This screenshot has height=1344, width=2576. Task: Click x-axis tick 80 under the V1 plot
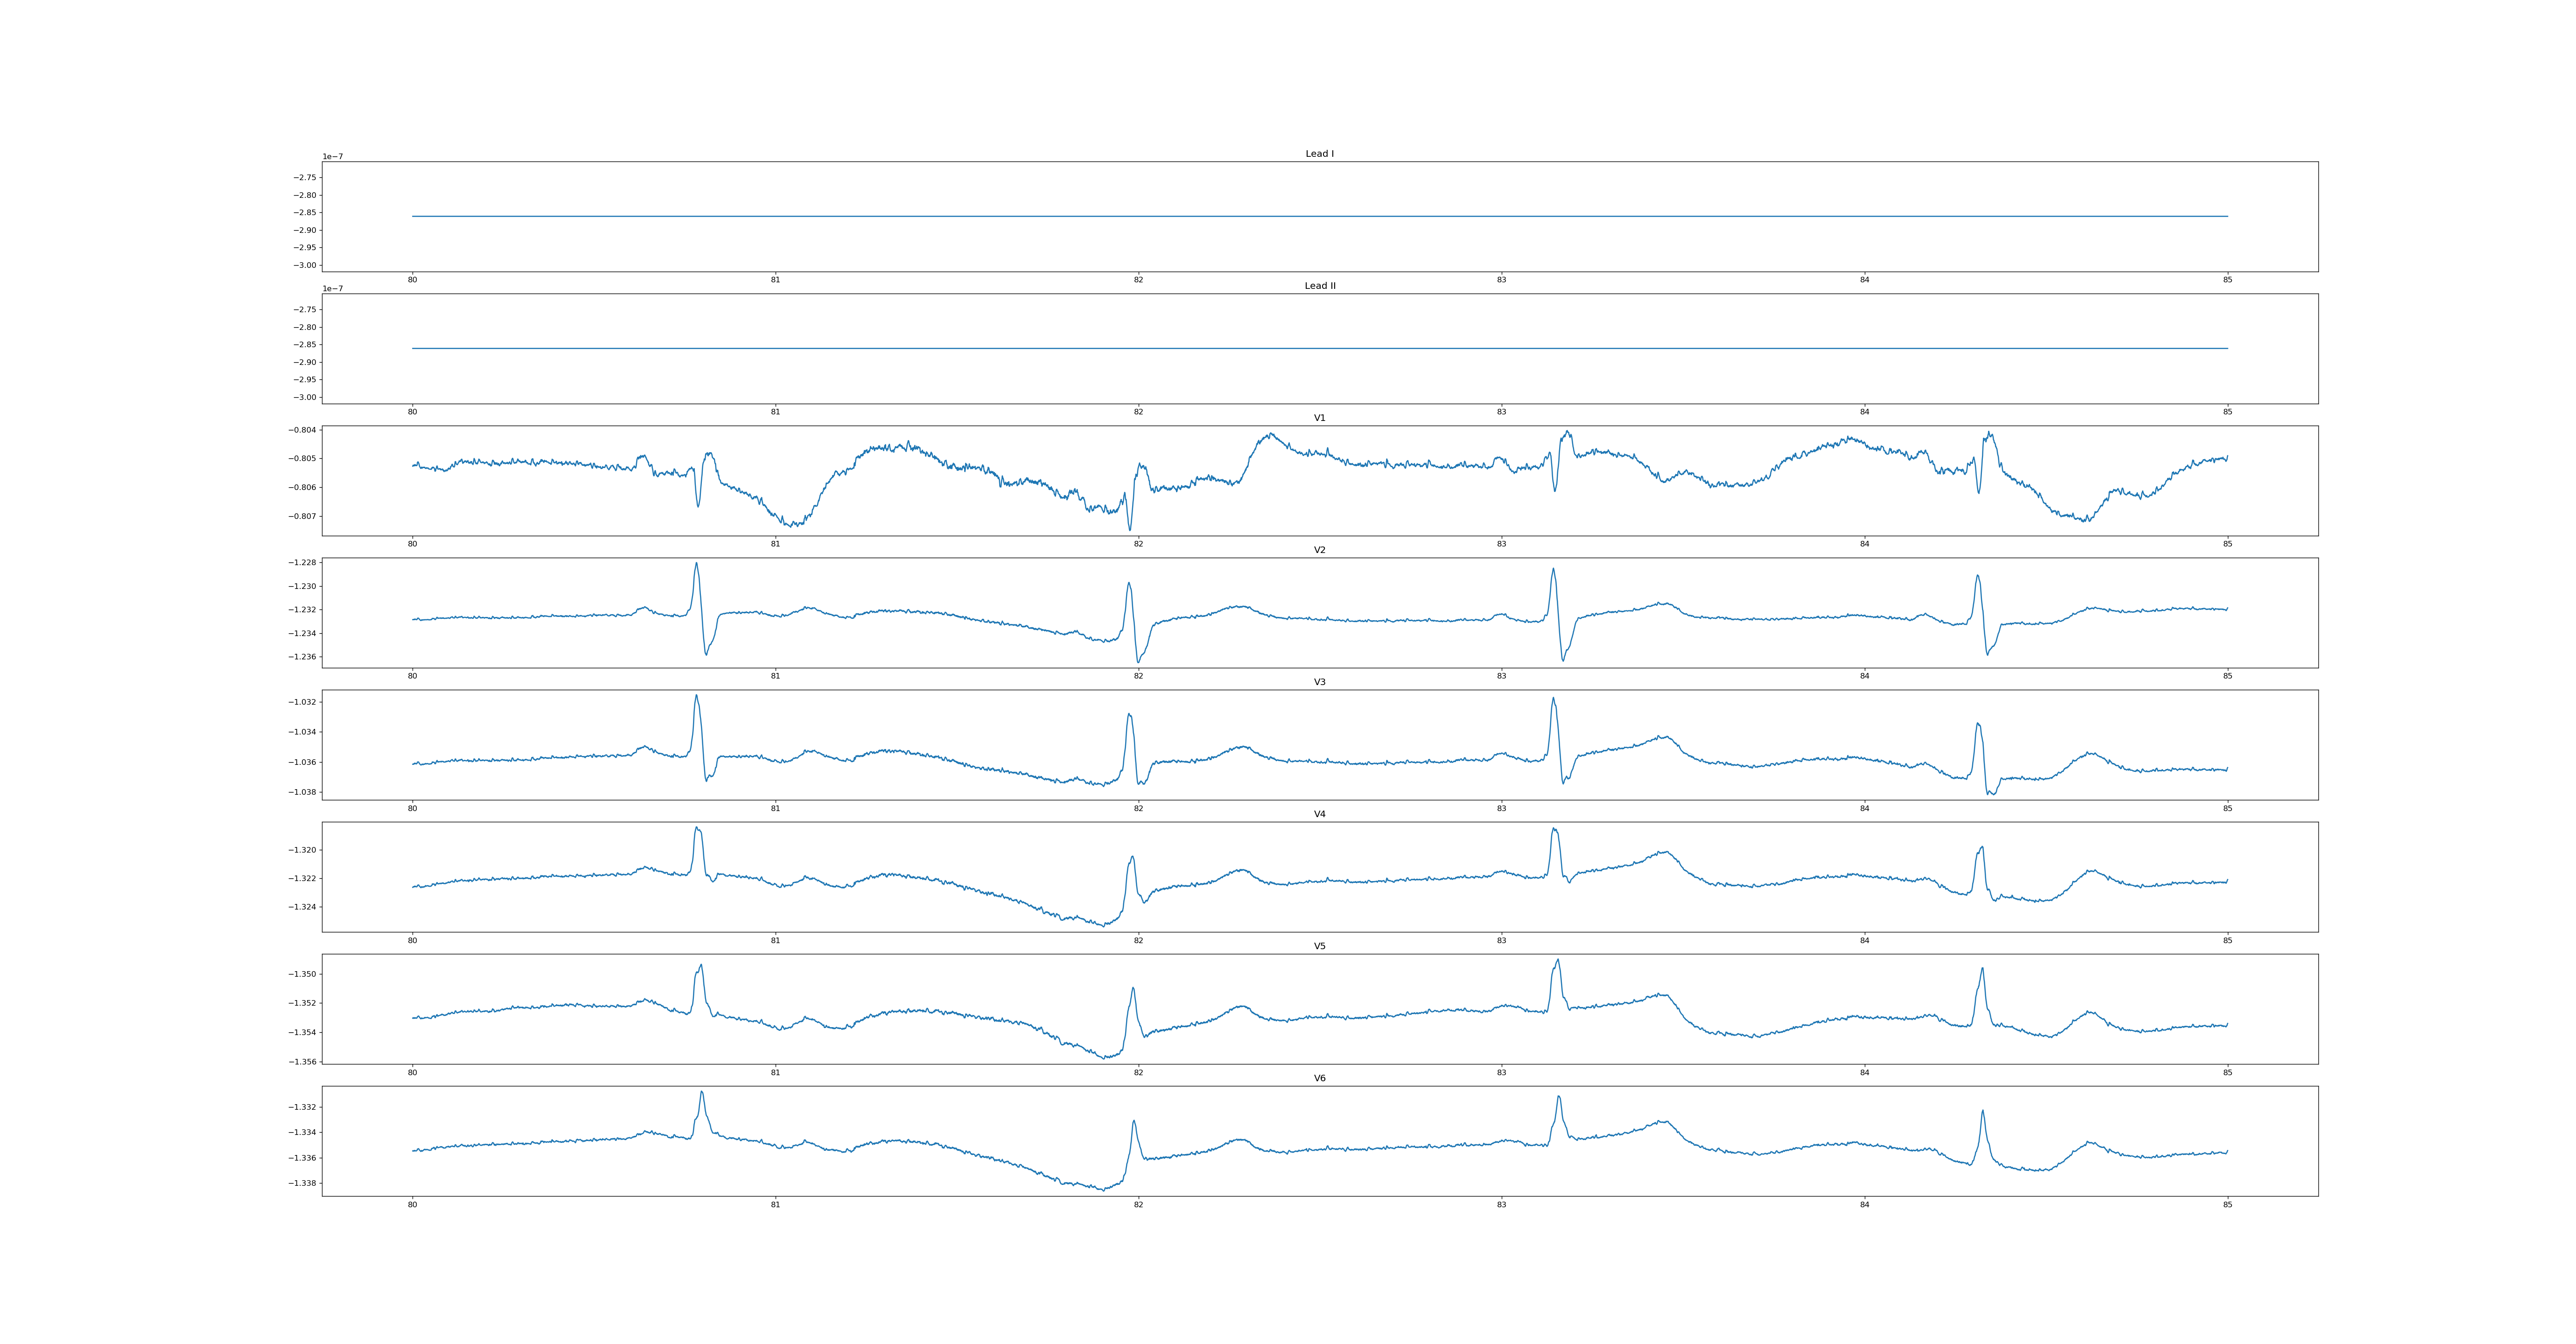pos(412,544)
